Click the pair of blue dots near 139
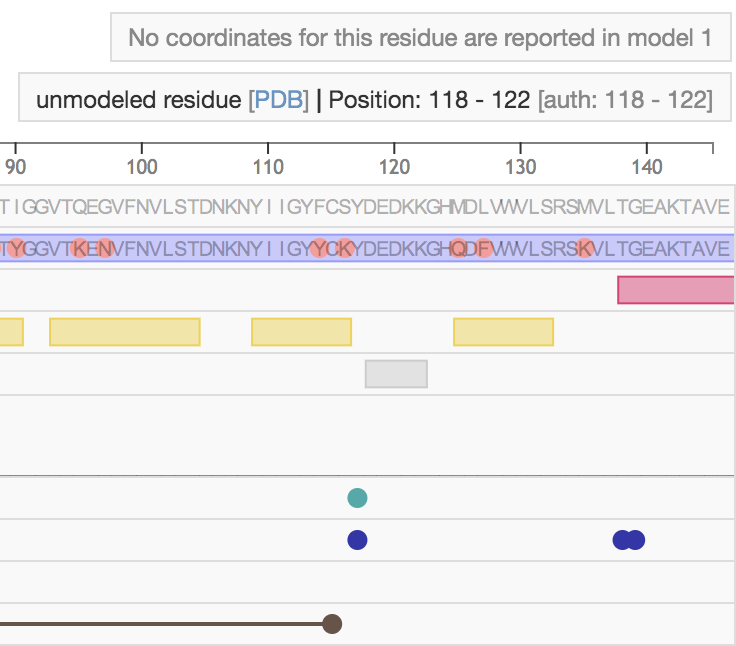This screenshot has width=736, height=646. click(x=629, y=540)
